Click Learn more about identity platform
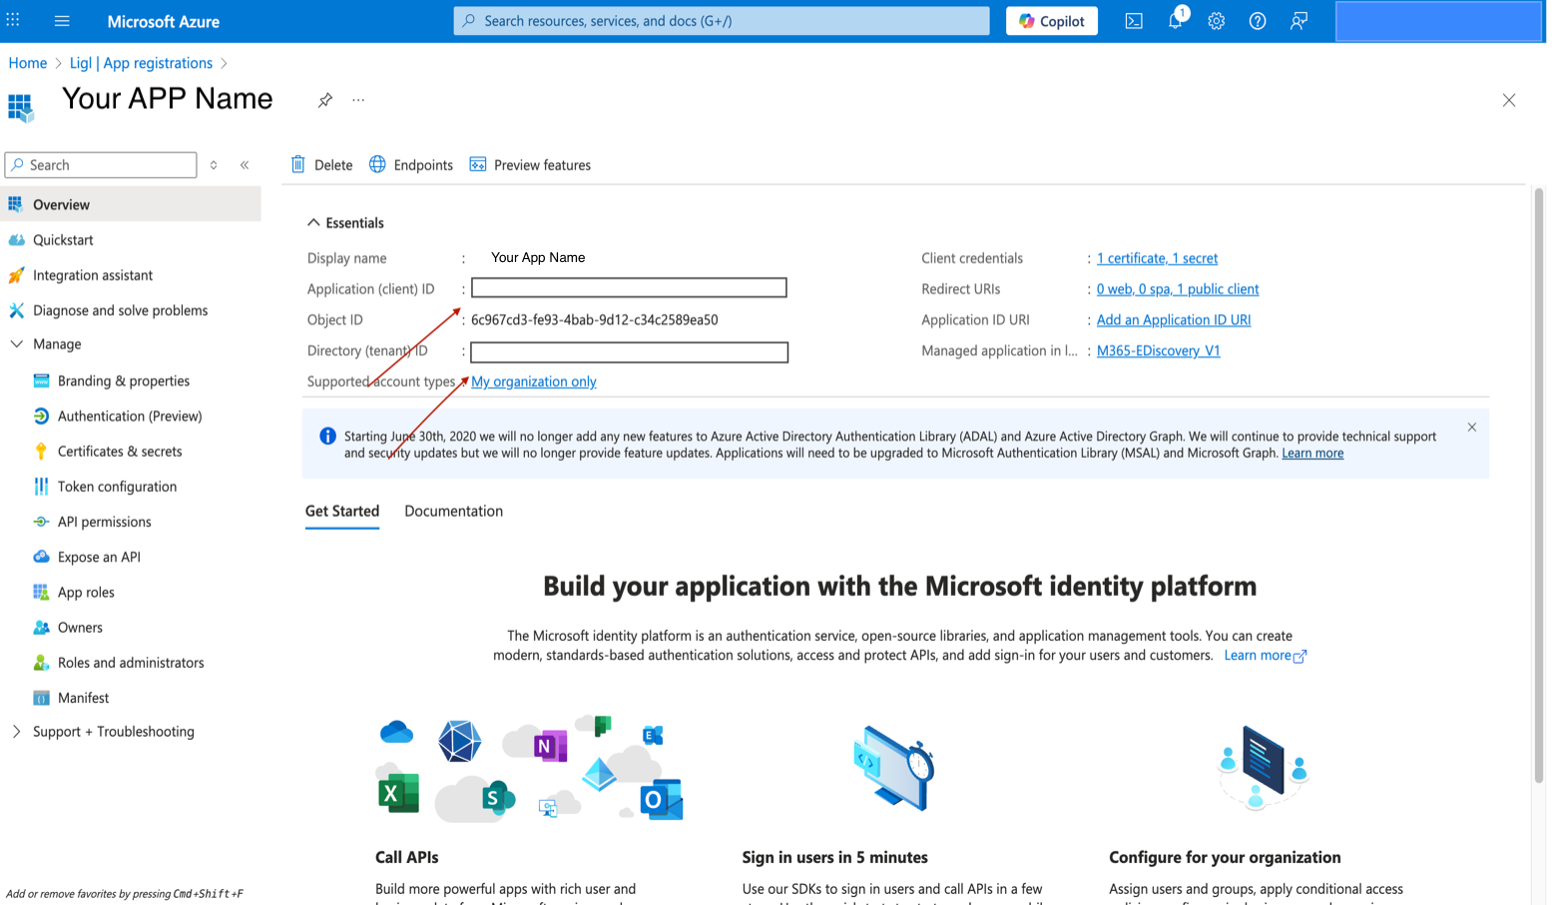This screenshot has height=905, width=1552. pos(1265,656)
